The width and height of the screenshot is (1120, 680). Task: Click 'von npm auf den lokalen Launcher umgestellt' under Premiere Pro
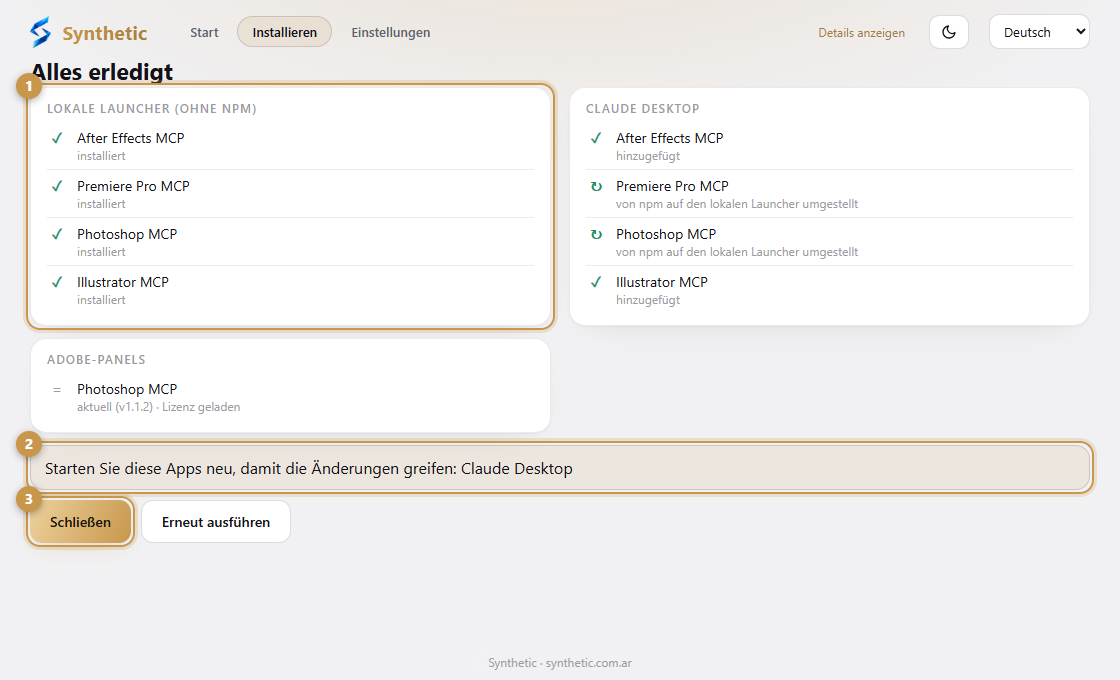tap(737, 204)
